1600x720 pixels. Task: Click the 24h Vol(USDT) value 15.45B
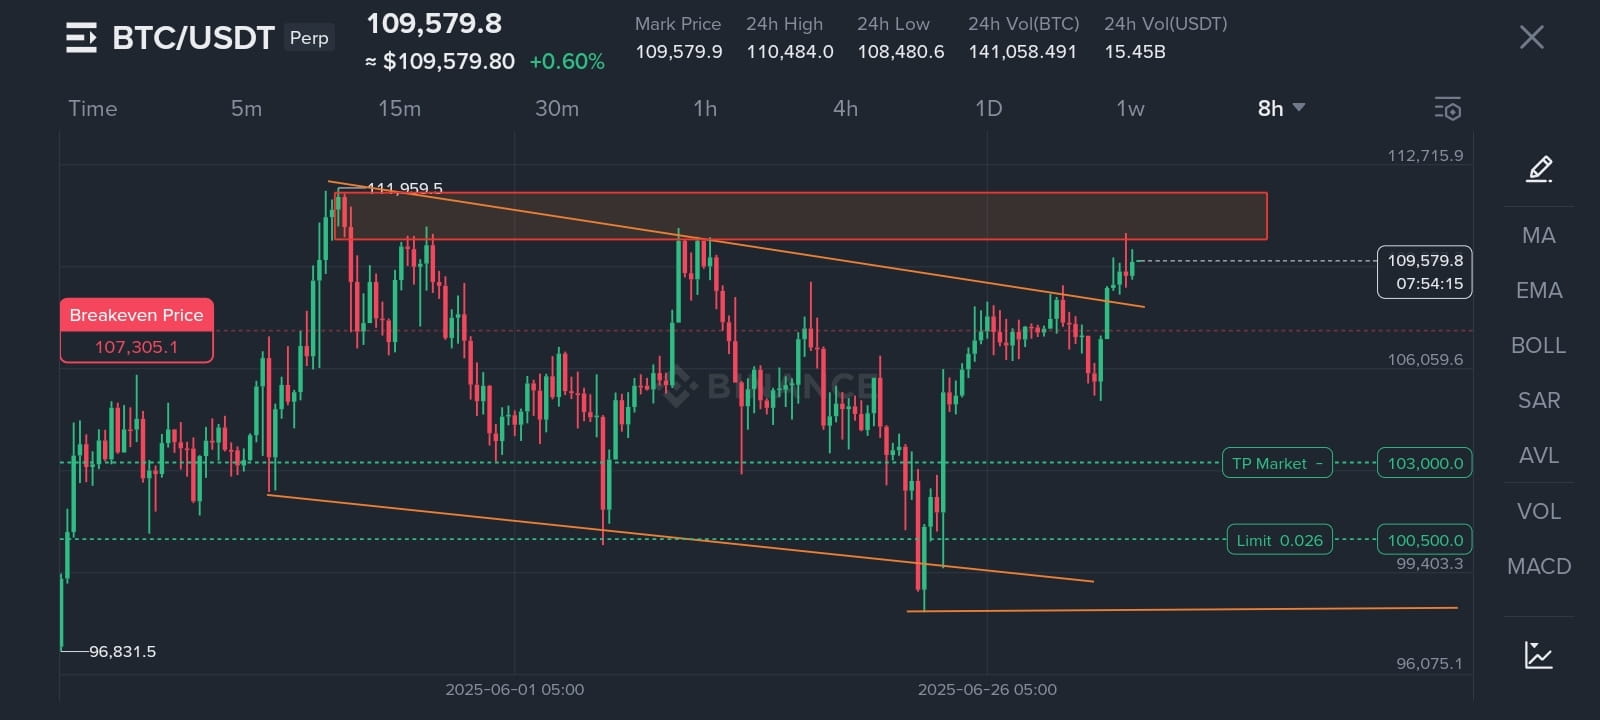[1135, 51]
